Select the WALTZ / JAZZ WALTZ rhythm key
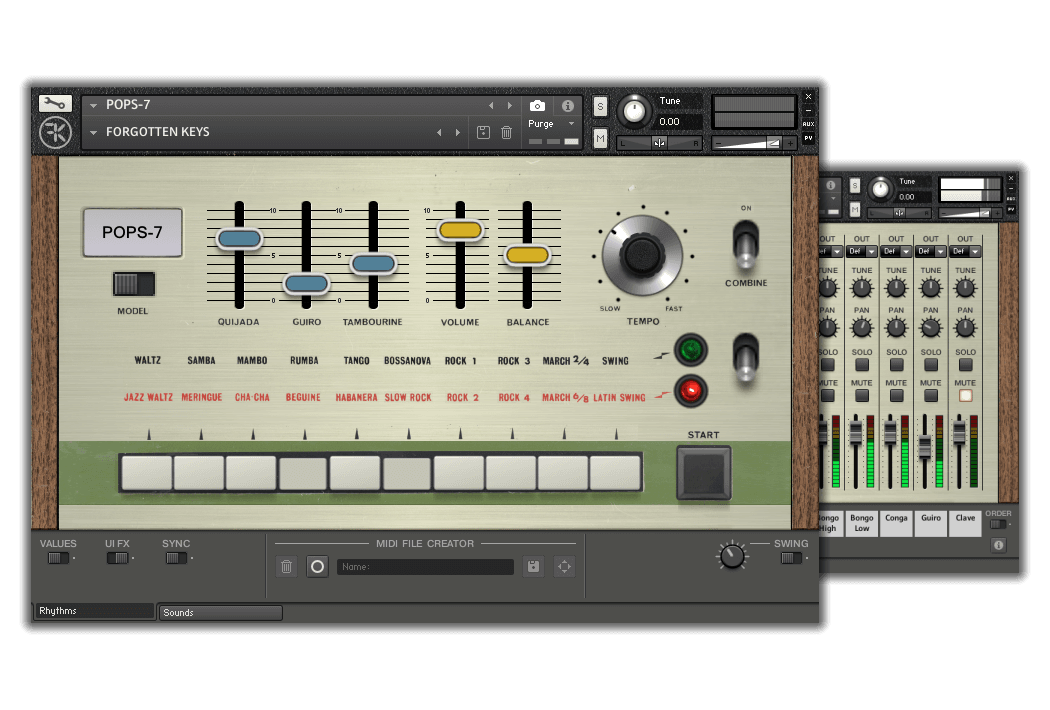 tap(147, 472)
